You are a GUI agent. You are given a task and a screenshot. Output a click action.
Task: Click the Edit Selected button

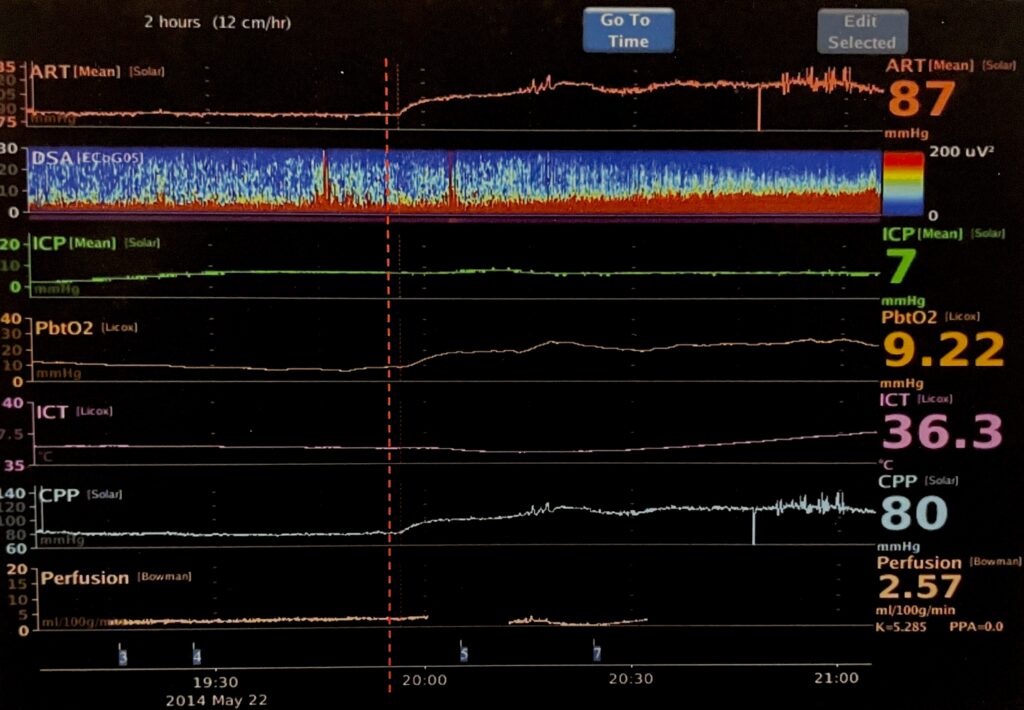coord(861,30)
